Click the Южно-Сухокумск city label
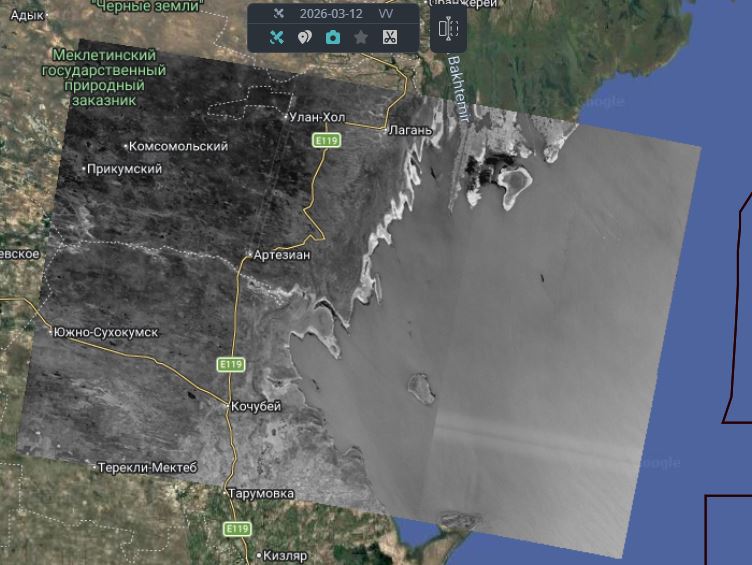The image size is (752, 565). tap(107, 332)
